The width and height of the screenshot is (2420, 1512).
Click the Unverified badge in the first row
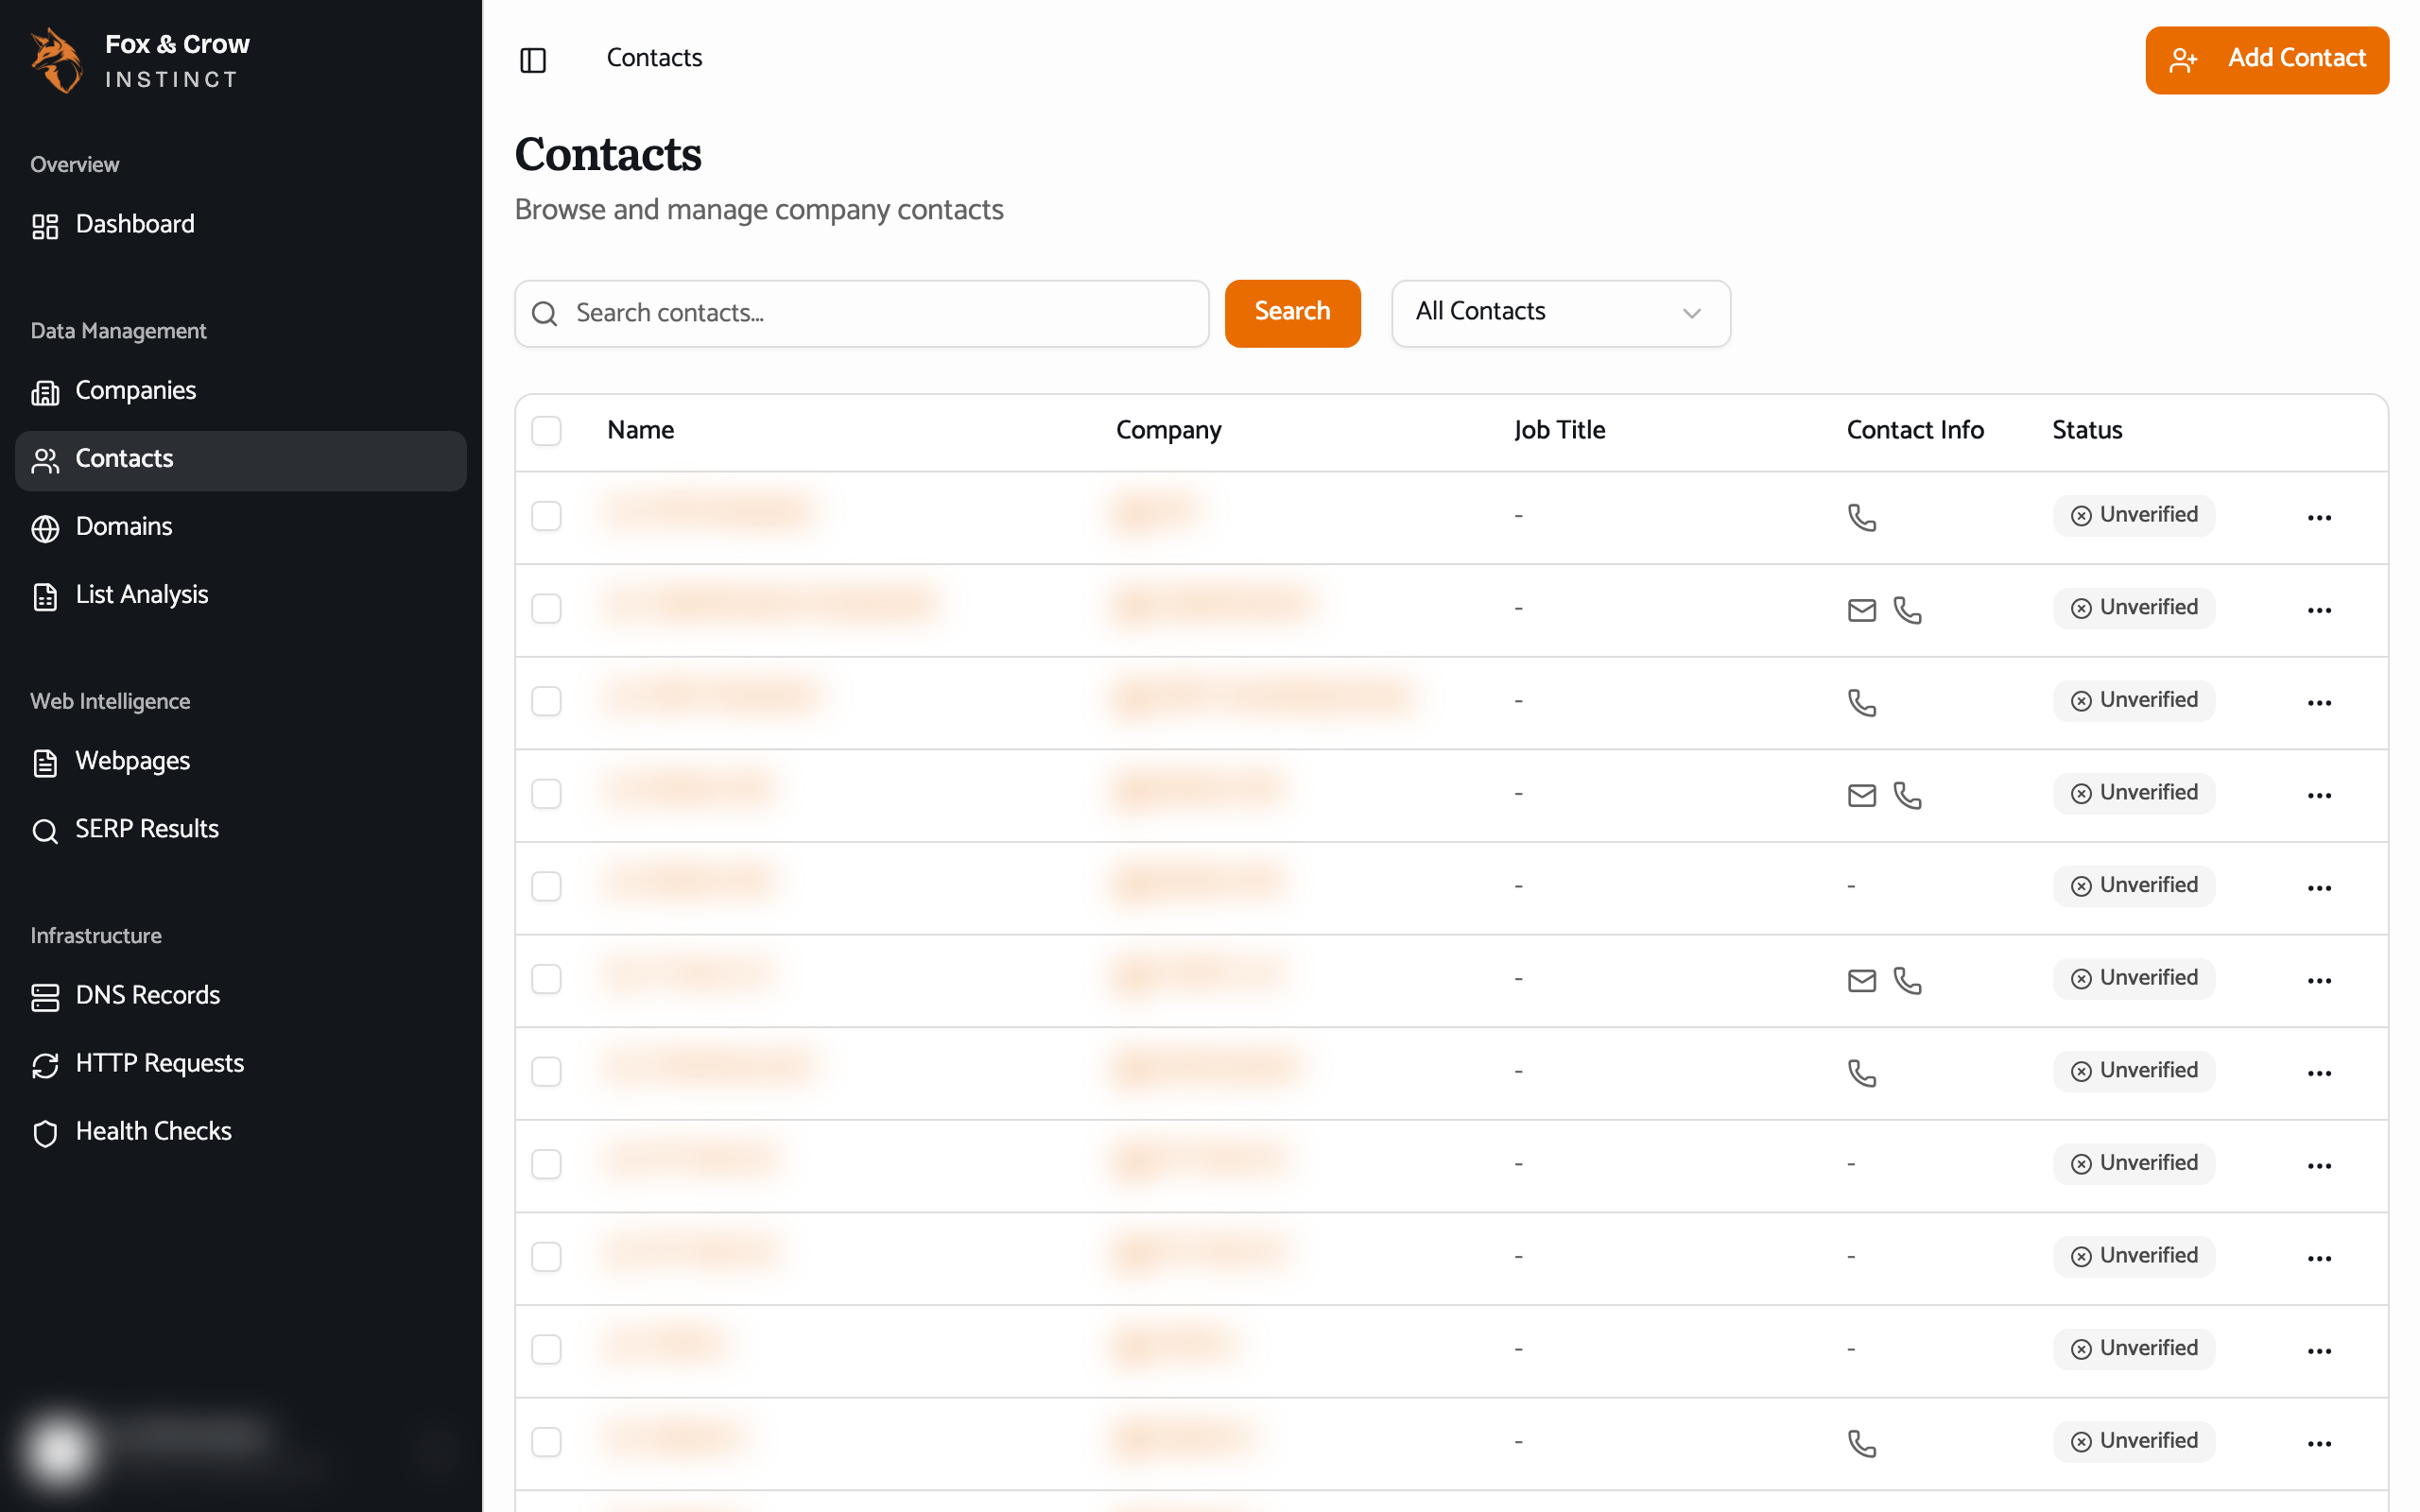coord(2133,515)
